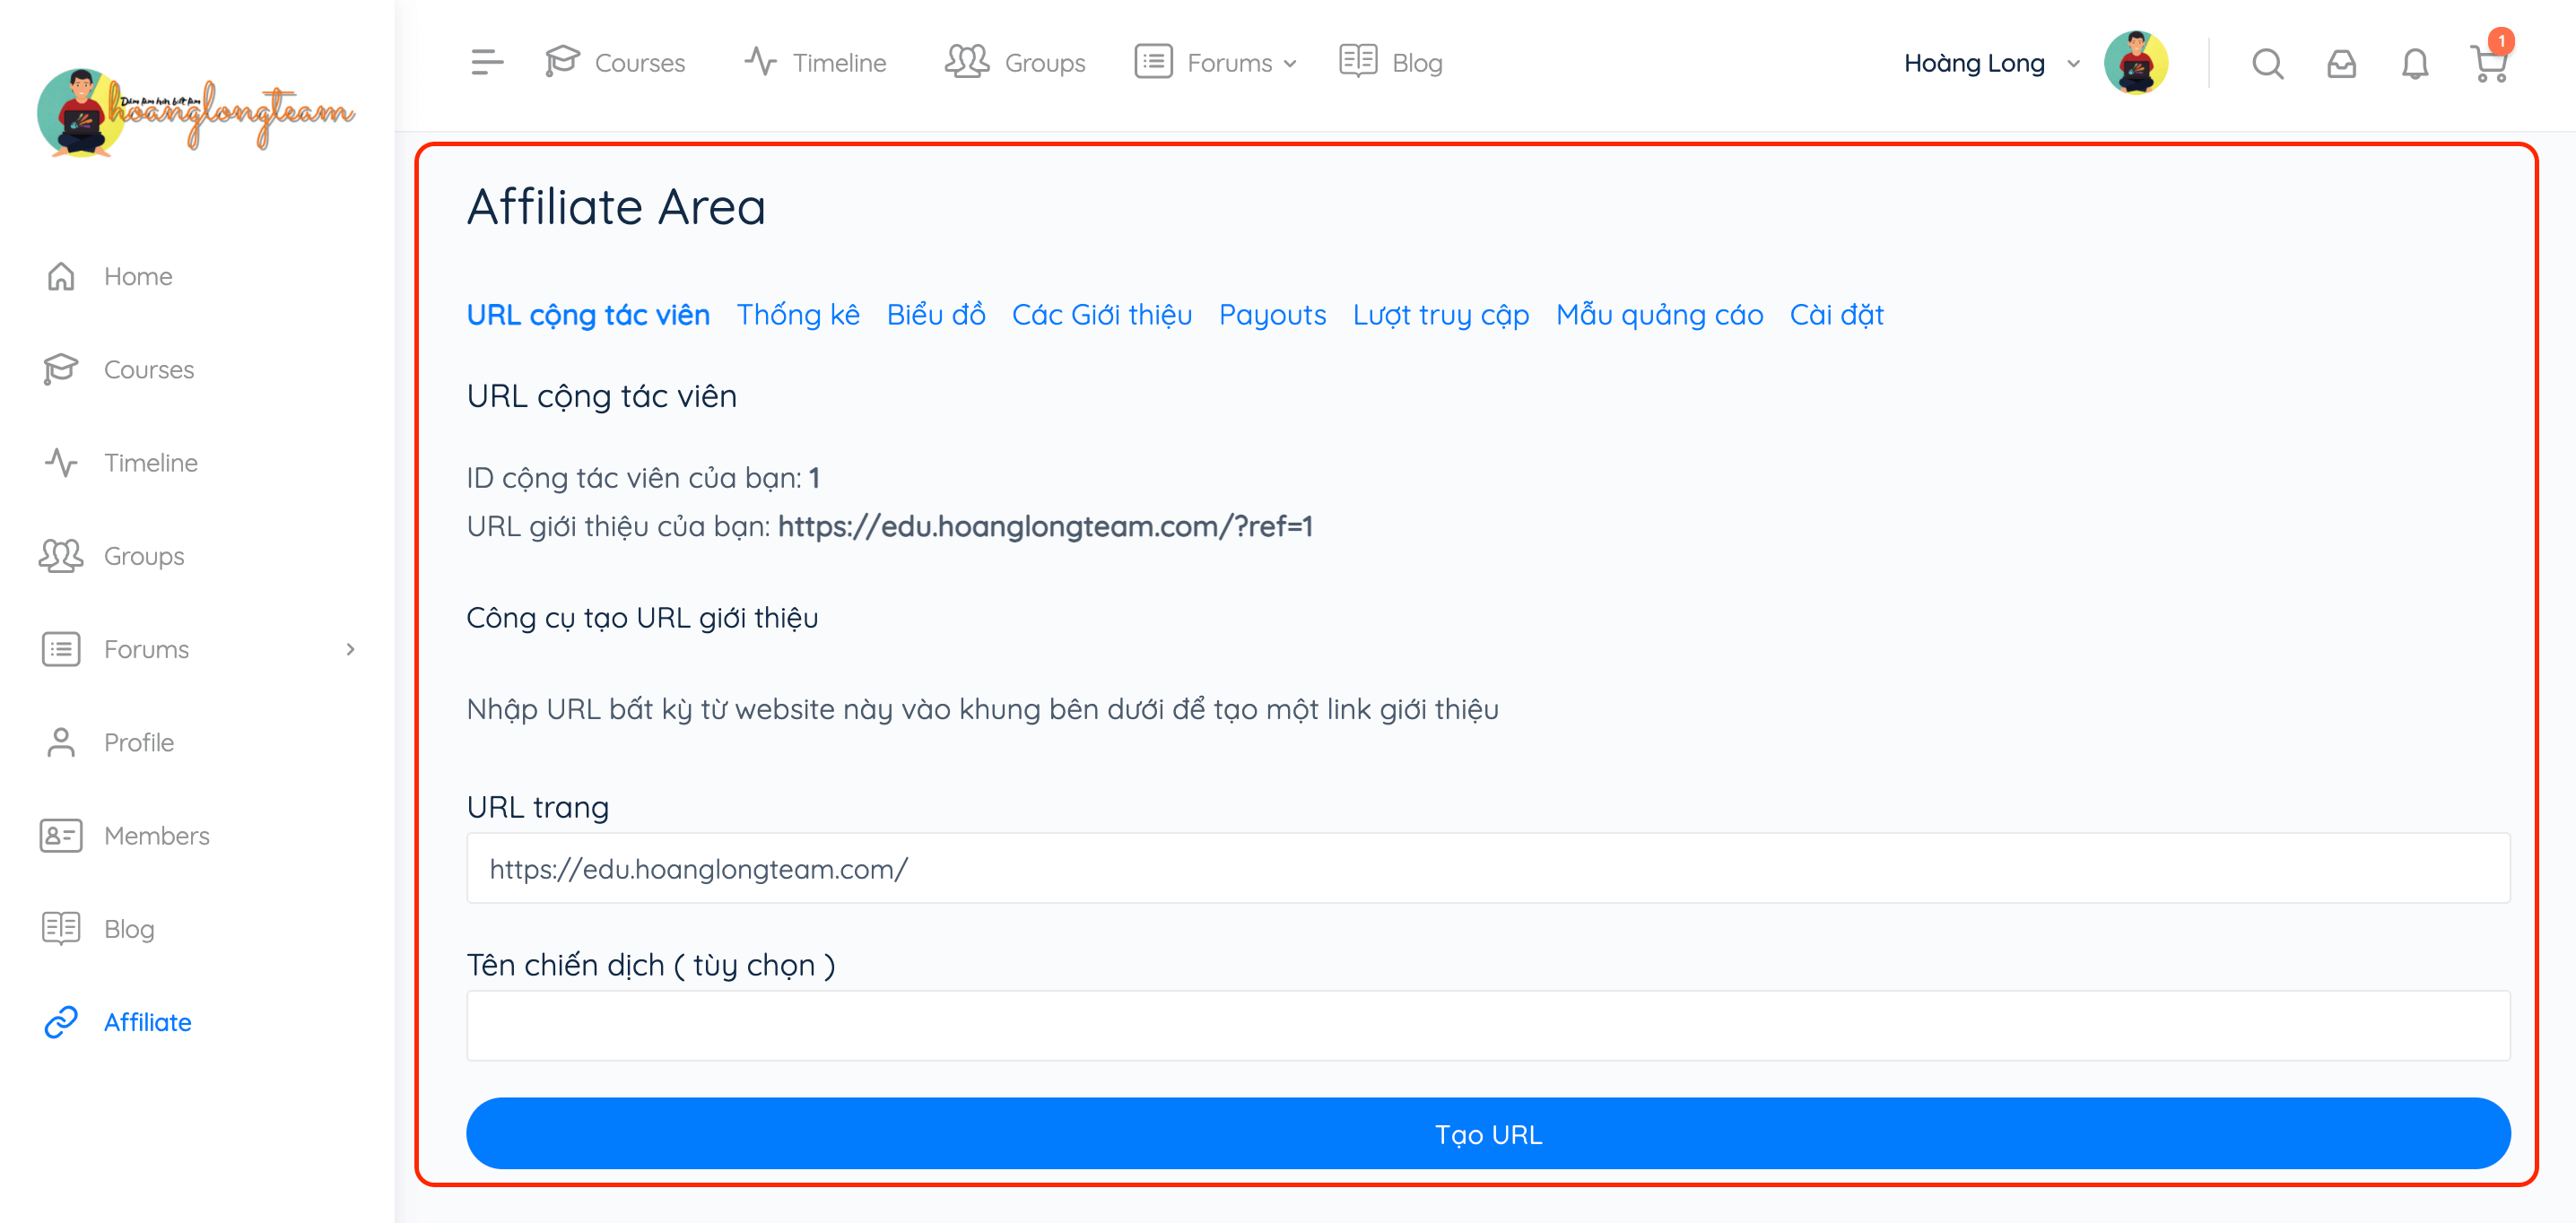Viewport: 2576px width, 1223px height.
Task: Focus the Tên chiến dịch input field
Action: [1488, 1025]
